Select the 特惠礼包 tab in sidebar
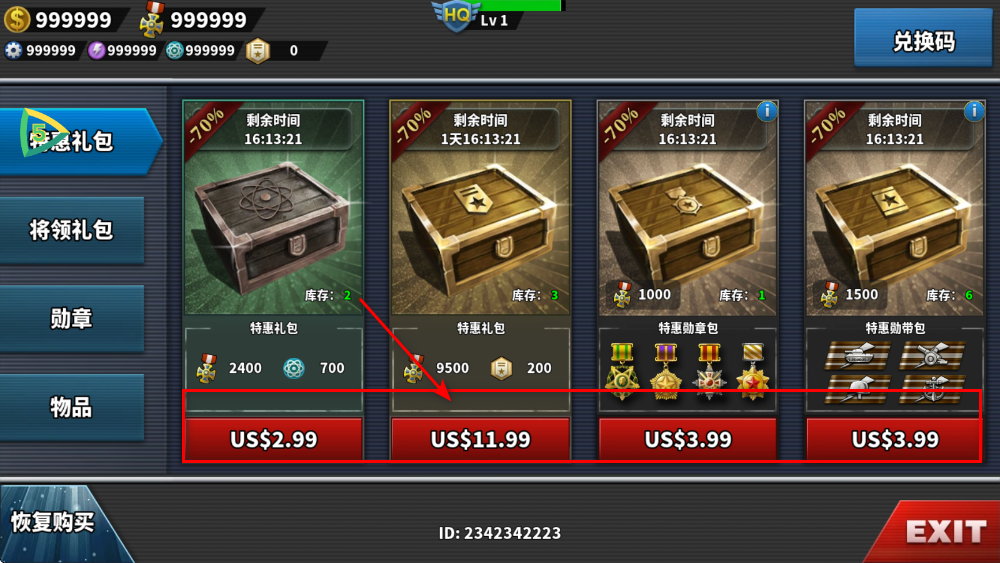This screenshot has height=563, width=1000. pos(80,141)
